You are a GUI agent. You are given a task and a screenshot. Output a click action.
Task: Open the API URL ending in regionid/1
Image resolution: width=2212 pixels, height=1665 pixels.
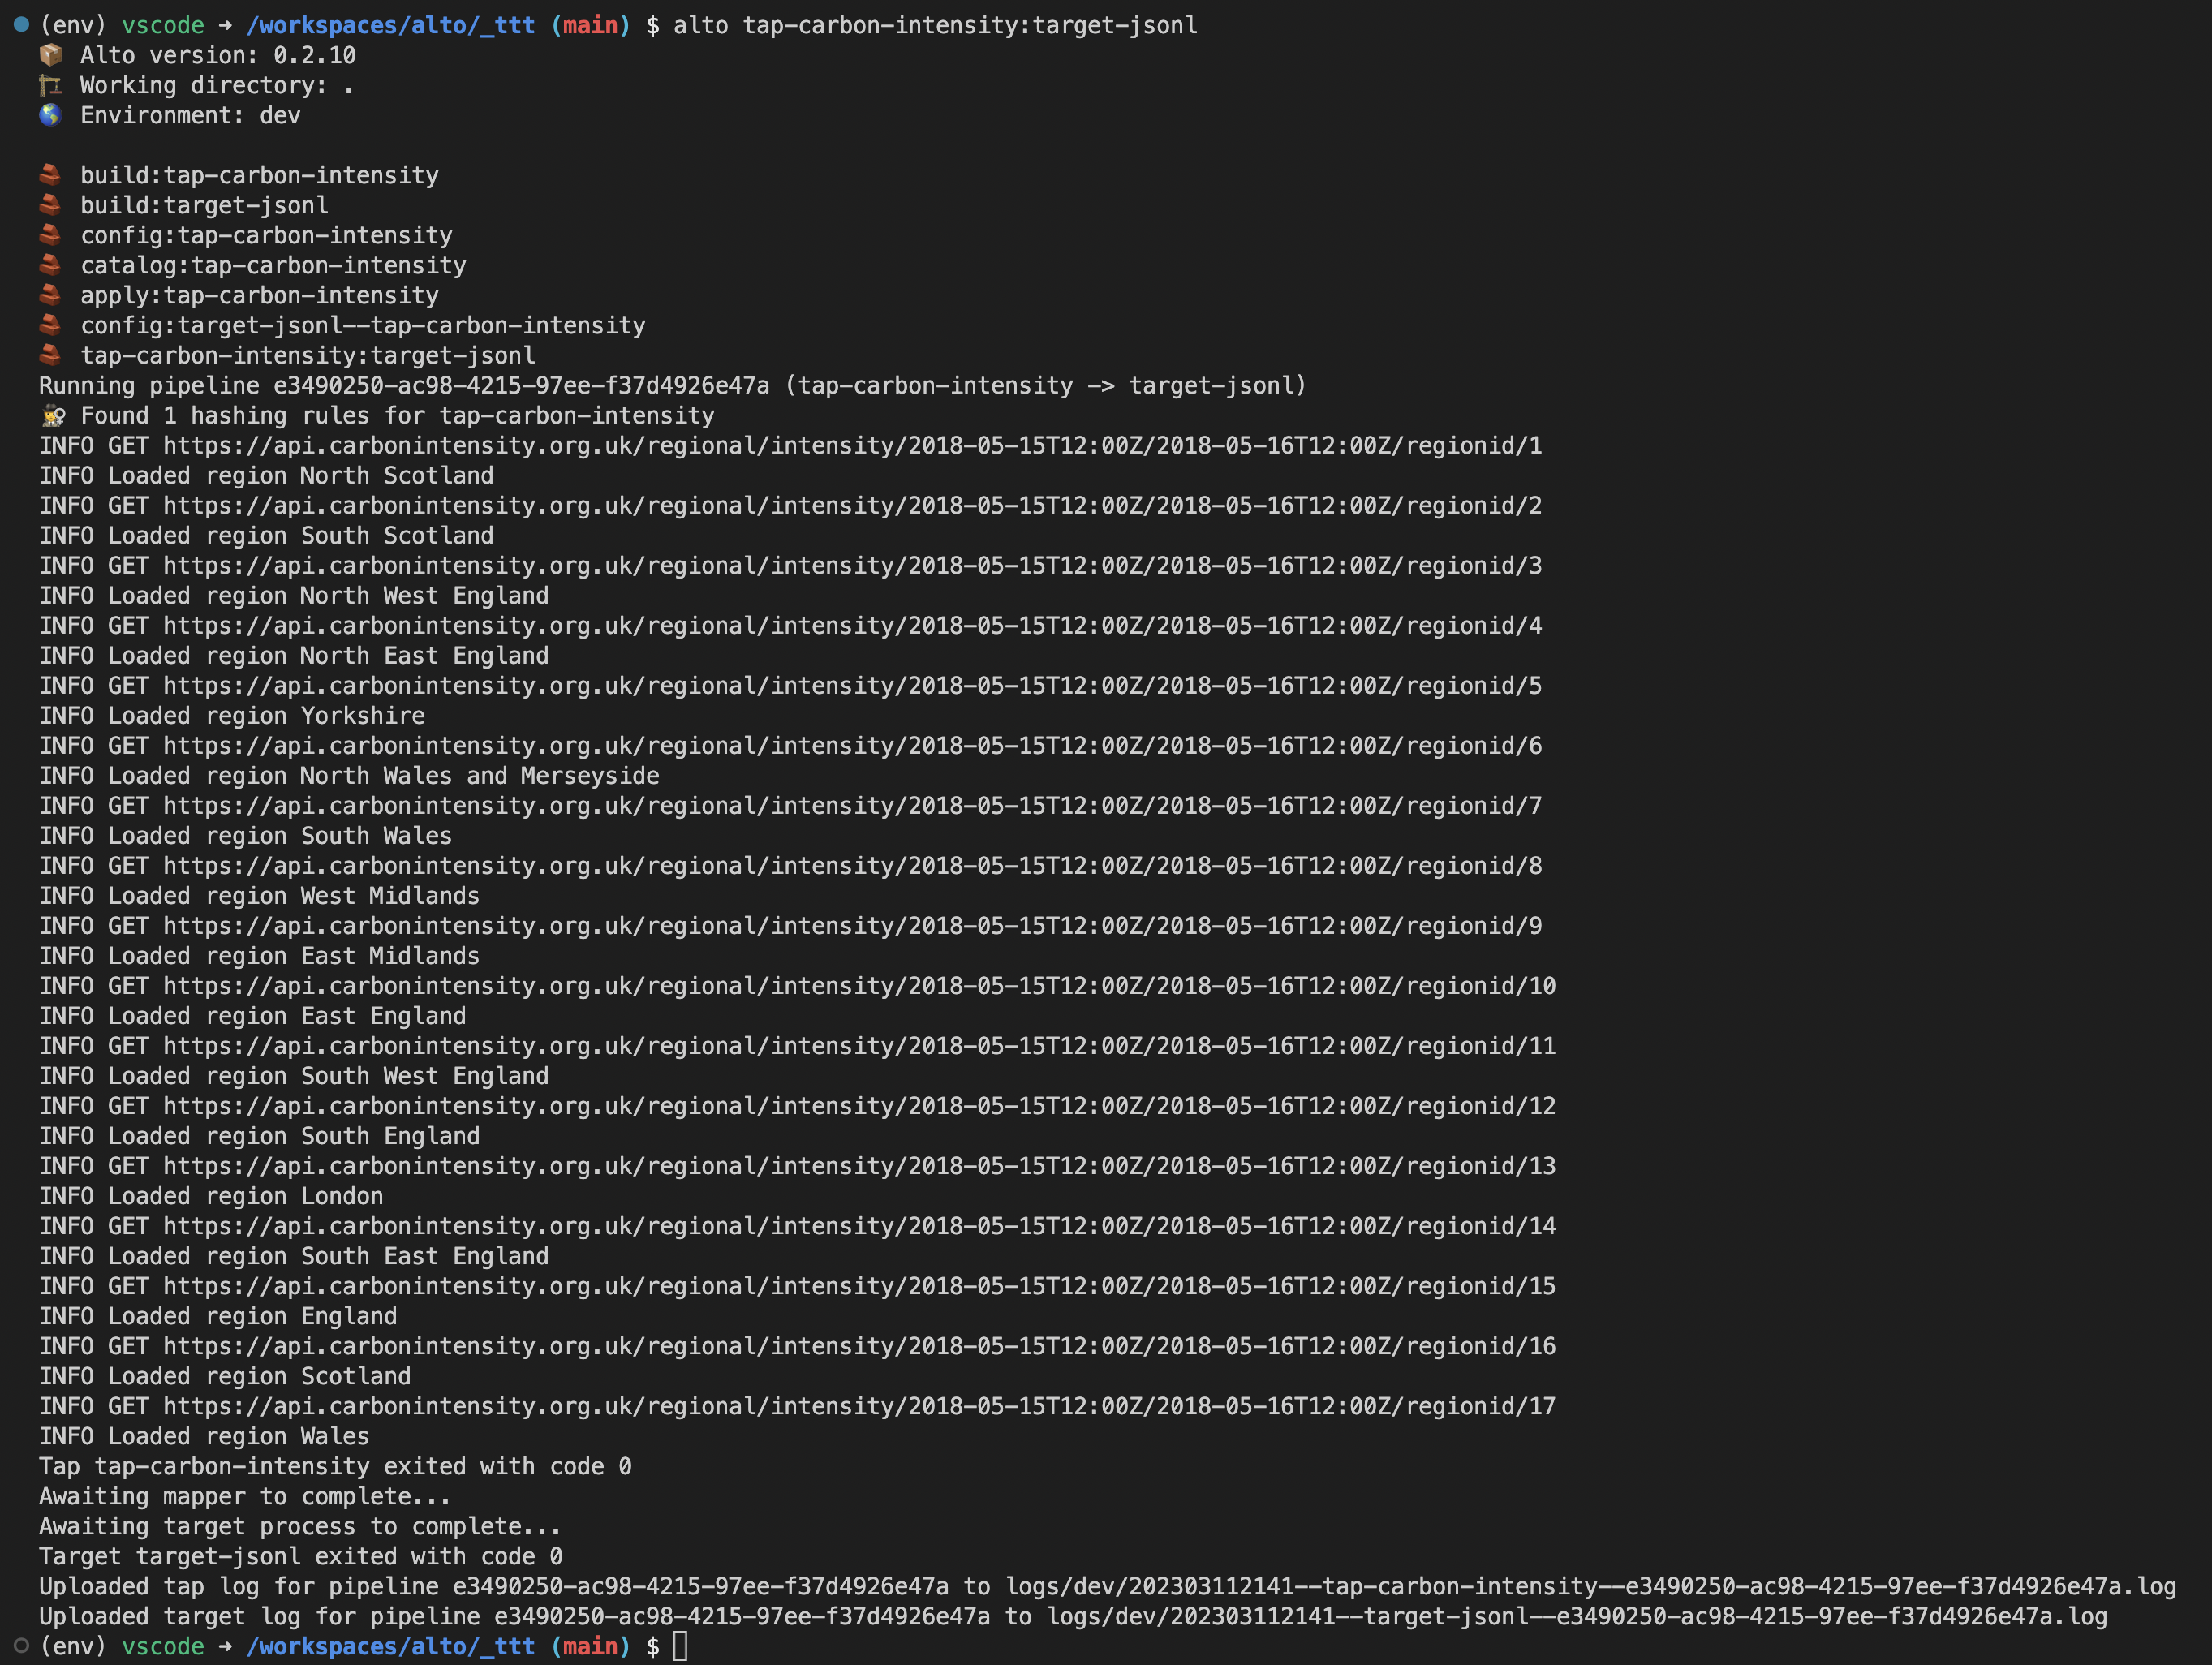pyautogui.click(x=852, y=445)
